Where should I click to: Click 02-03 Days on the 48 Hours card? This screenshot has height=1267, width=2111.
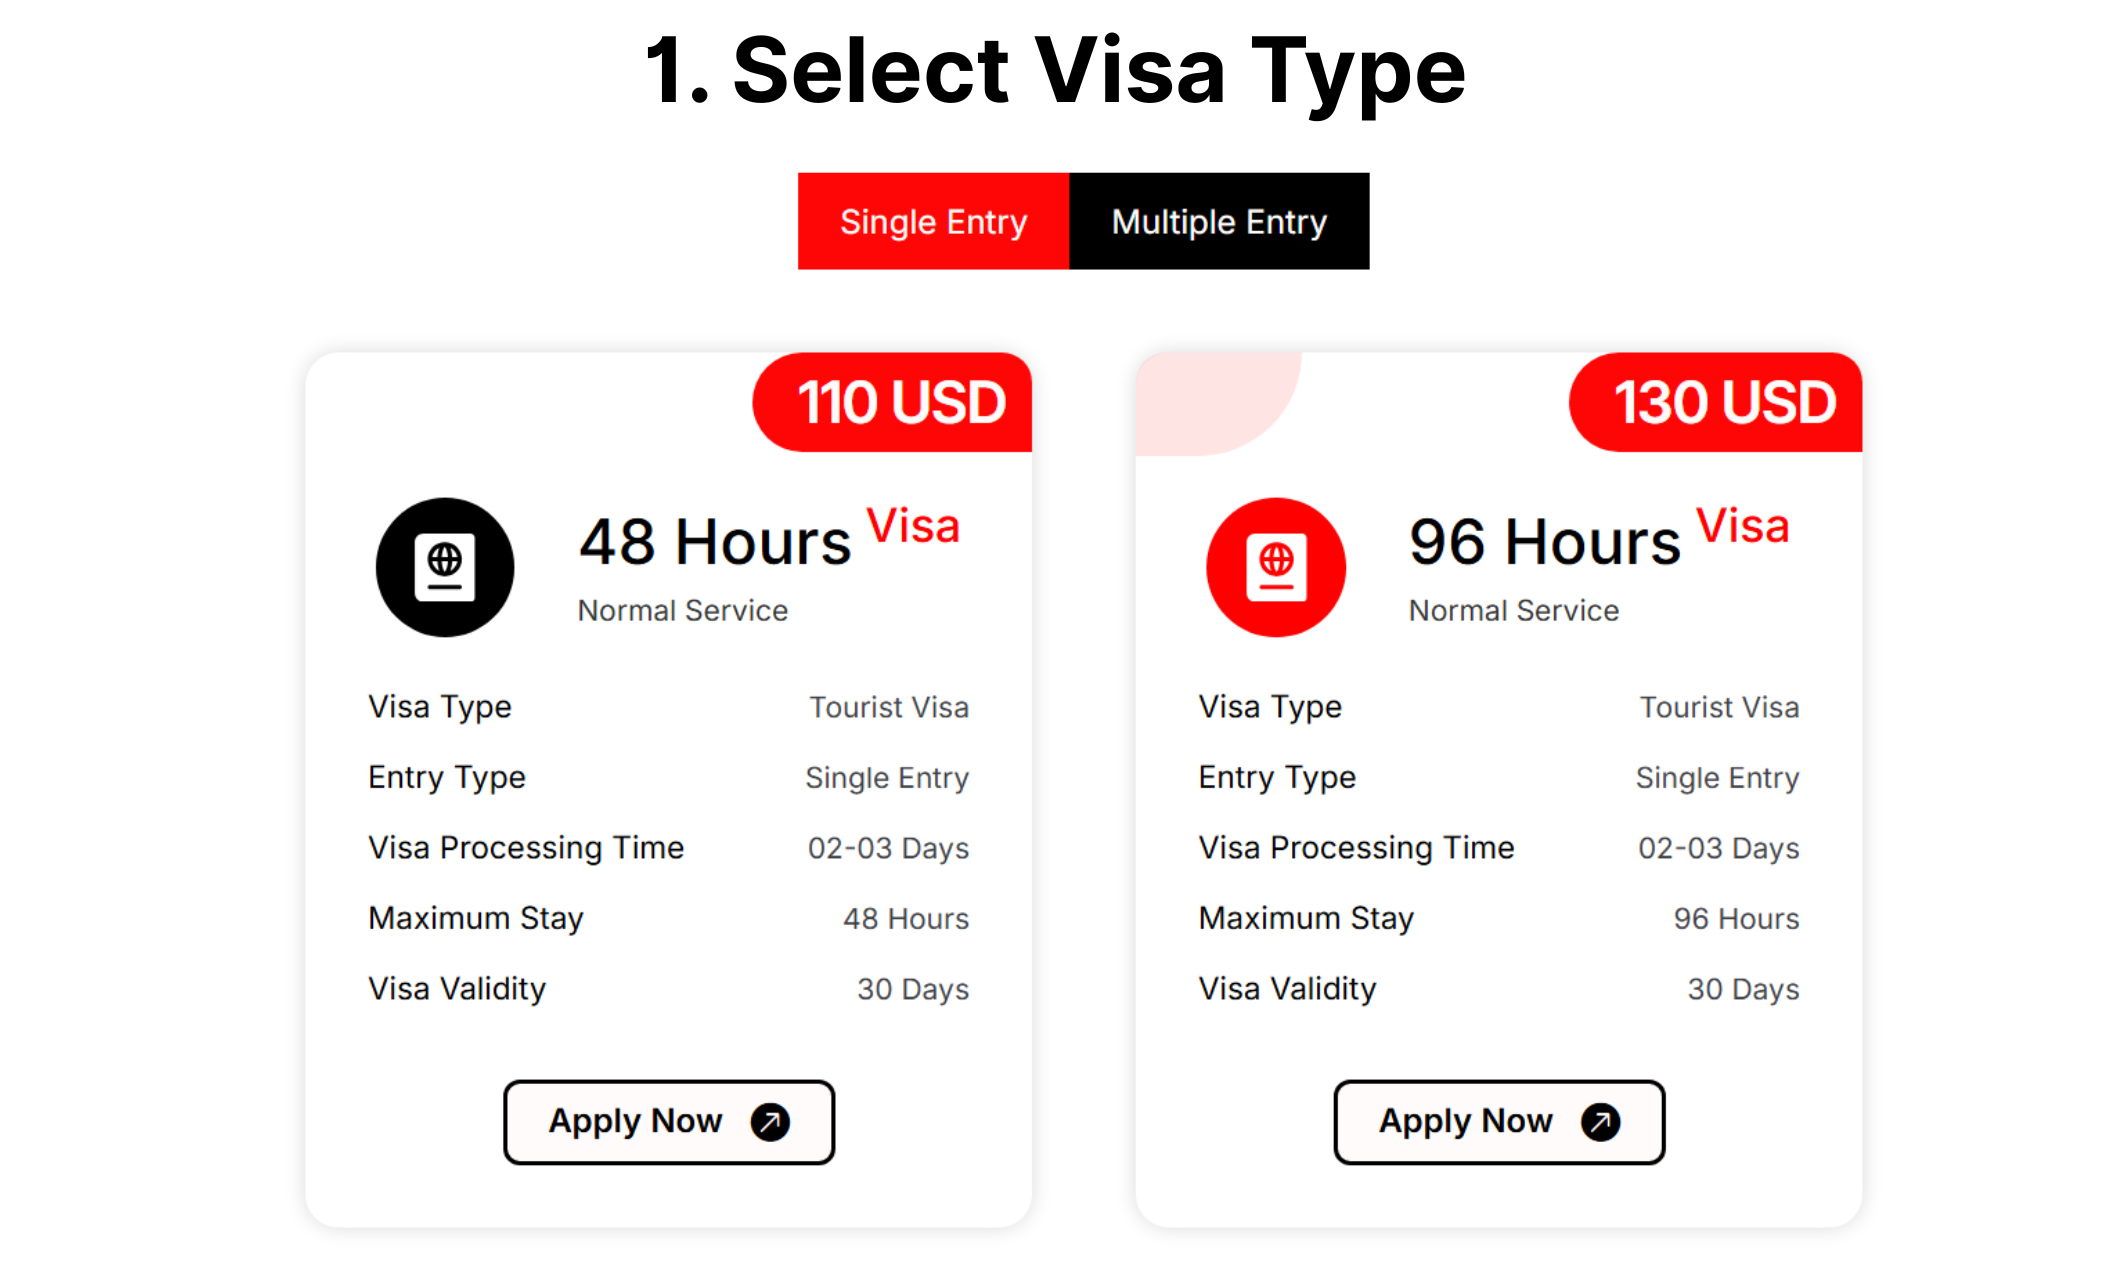pyautogui.click(x=888, y=848)
